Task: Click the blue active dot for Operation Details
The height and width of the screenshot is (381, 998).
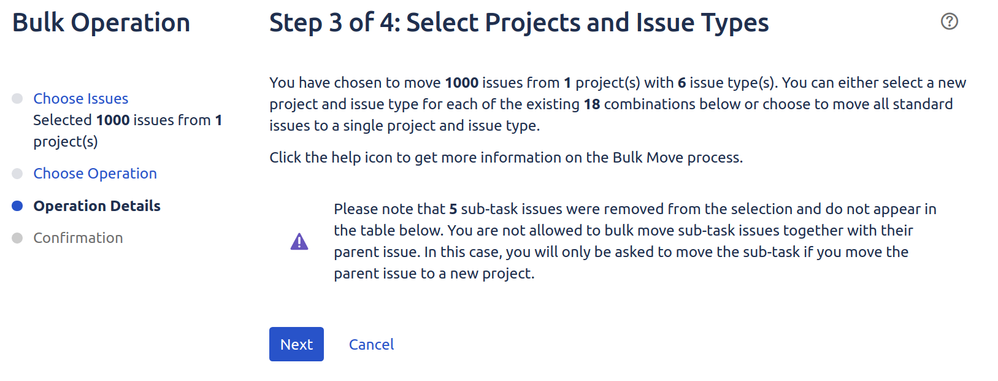Action: tap(17, 206)
